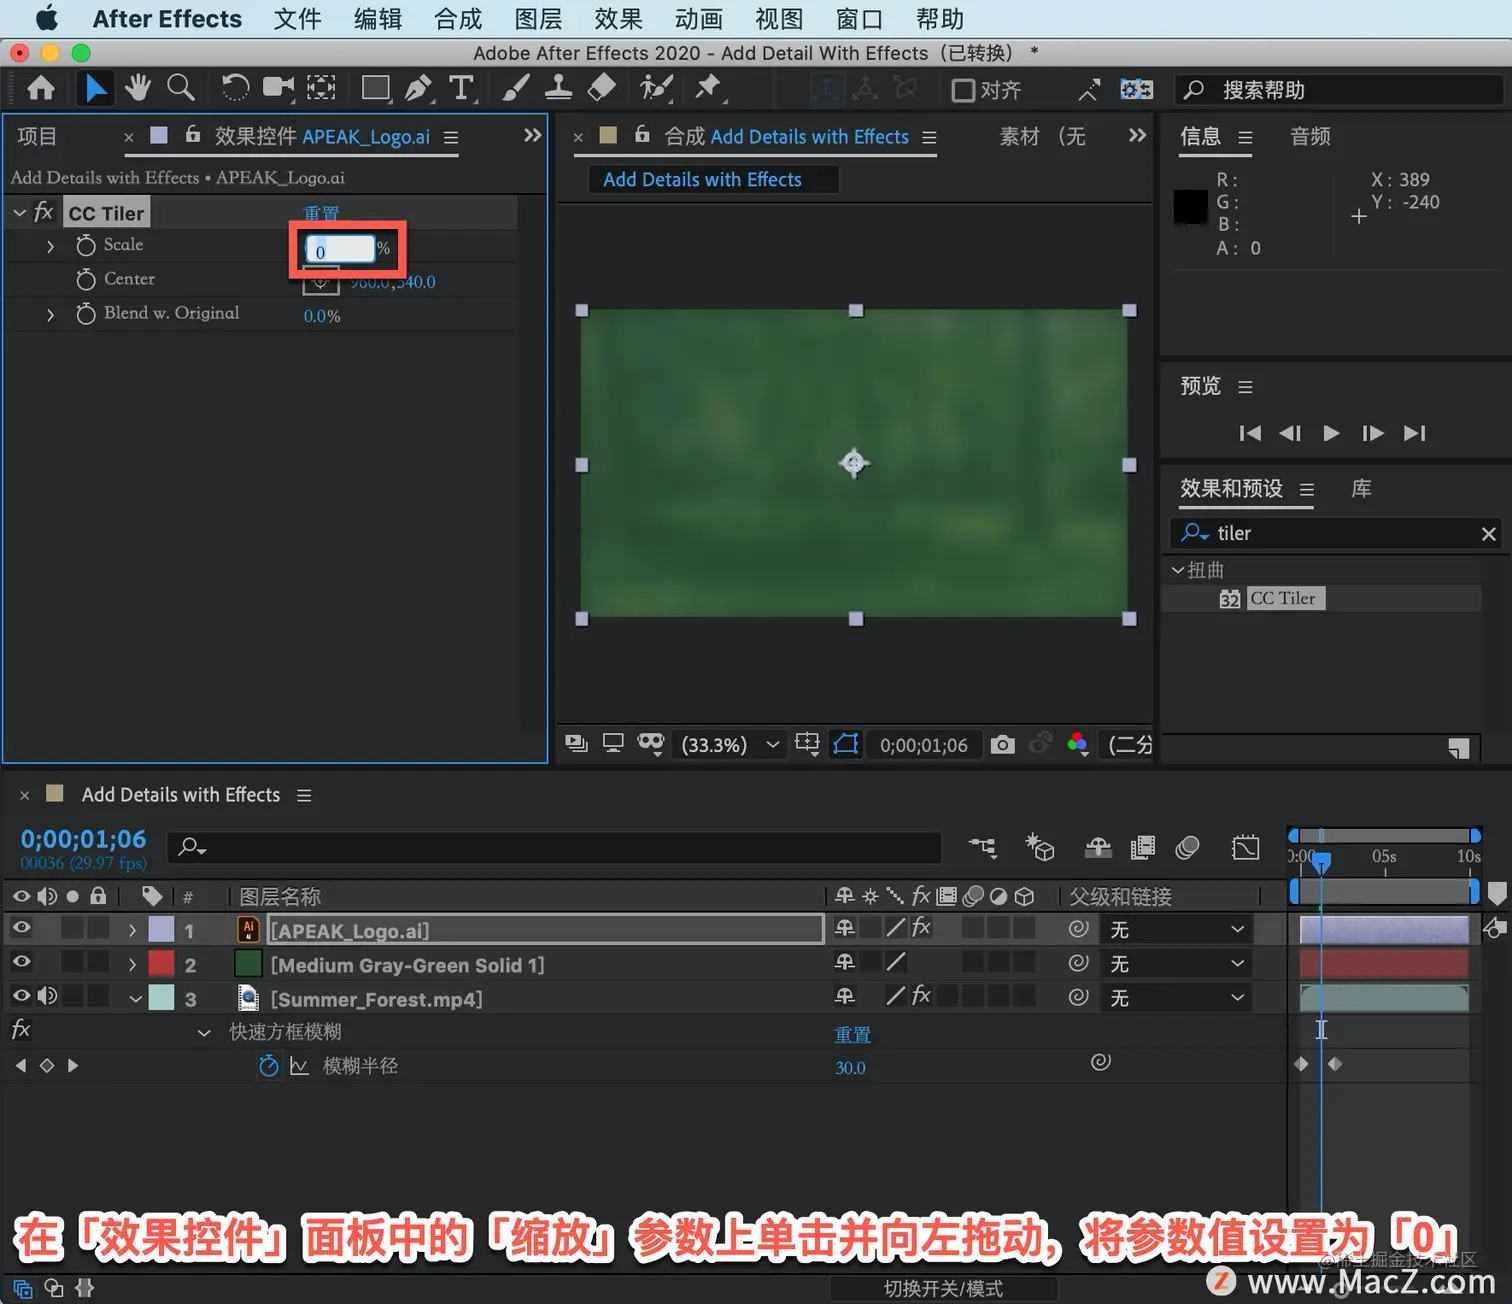
Task: Select the Selection arrow tool
Action: pyautogui.click(x=95, y=89)
